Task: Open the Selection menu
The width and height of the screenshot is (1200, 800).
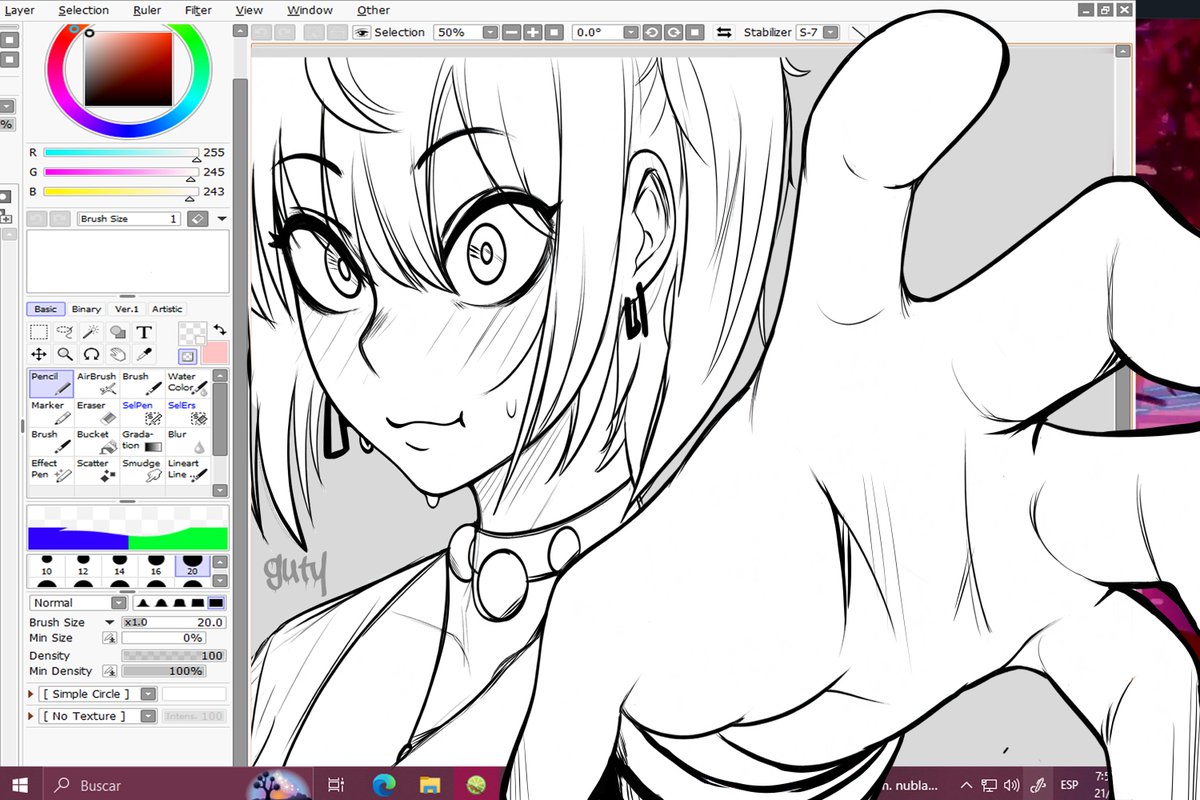Action: pos(84,10)
